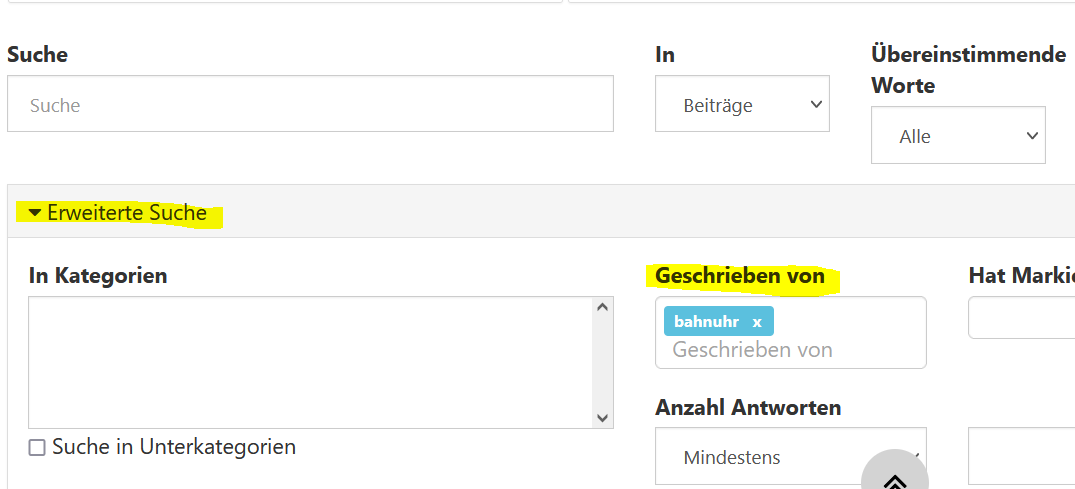The height and width of the screenshot is (489, 1075).
Task: Open the Alle matching words dropdown
Action: point(958,136)
